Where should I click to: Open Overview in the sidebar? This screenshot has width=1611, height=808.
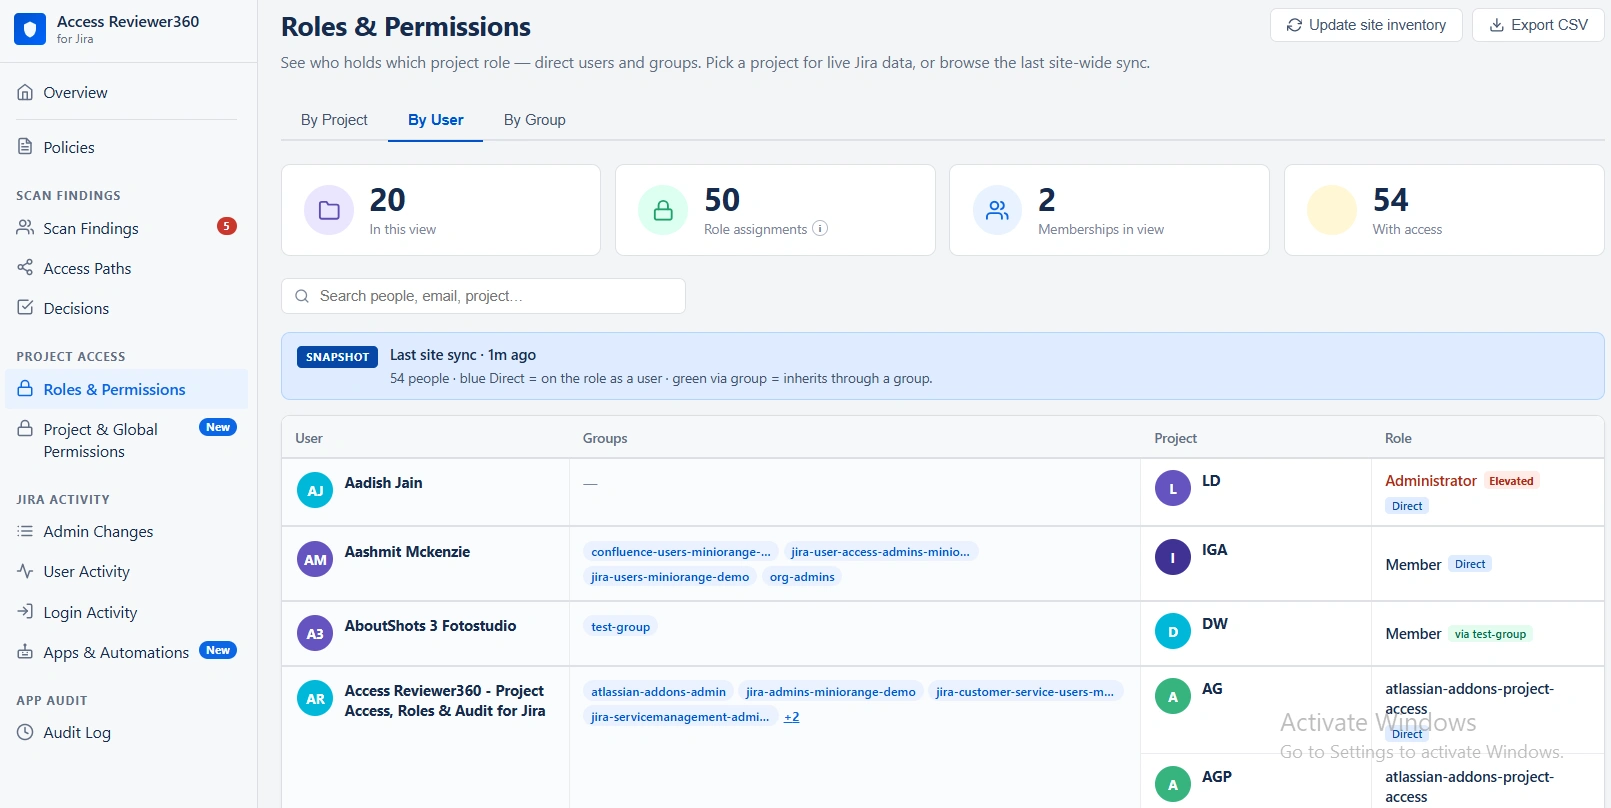click(x=126, y=92)
